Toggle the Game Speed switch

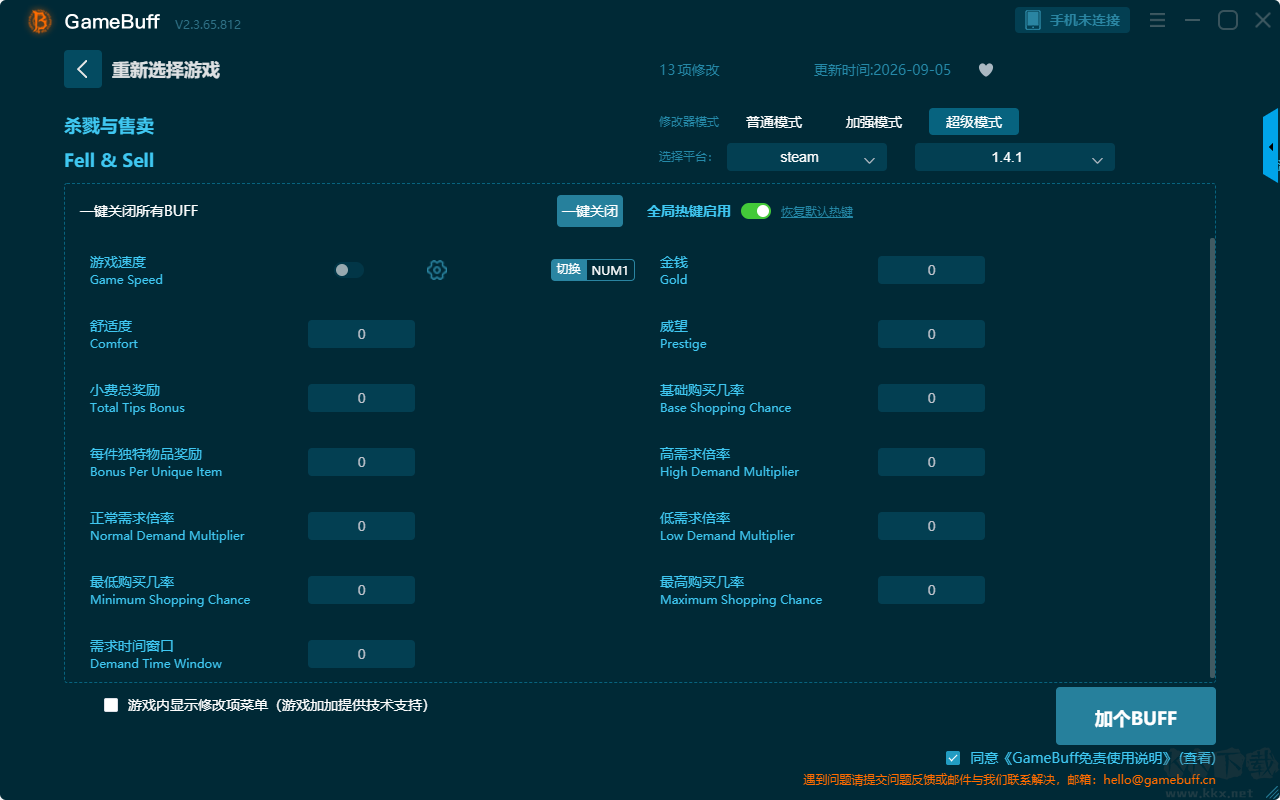349,270
